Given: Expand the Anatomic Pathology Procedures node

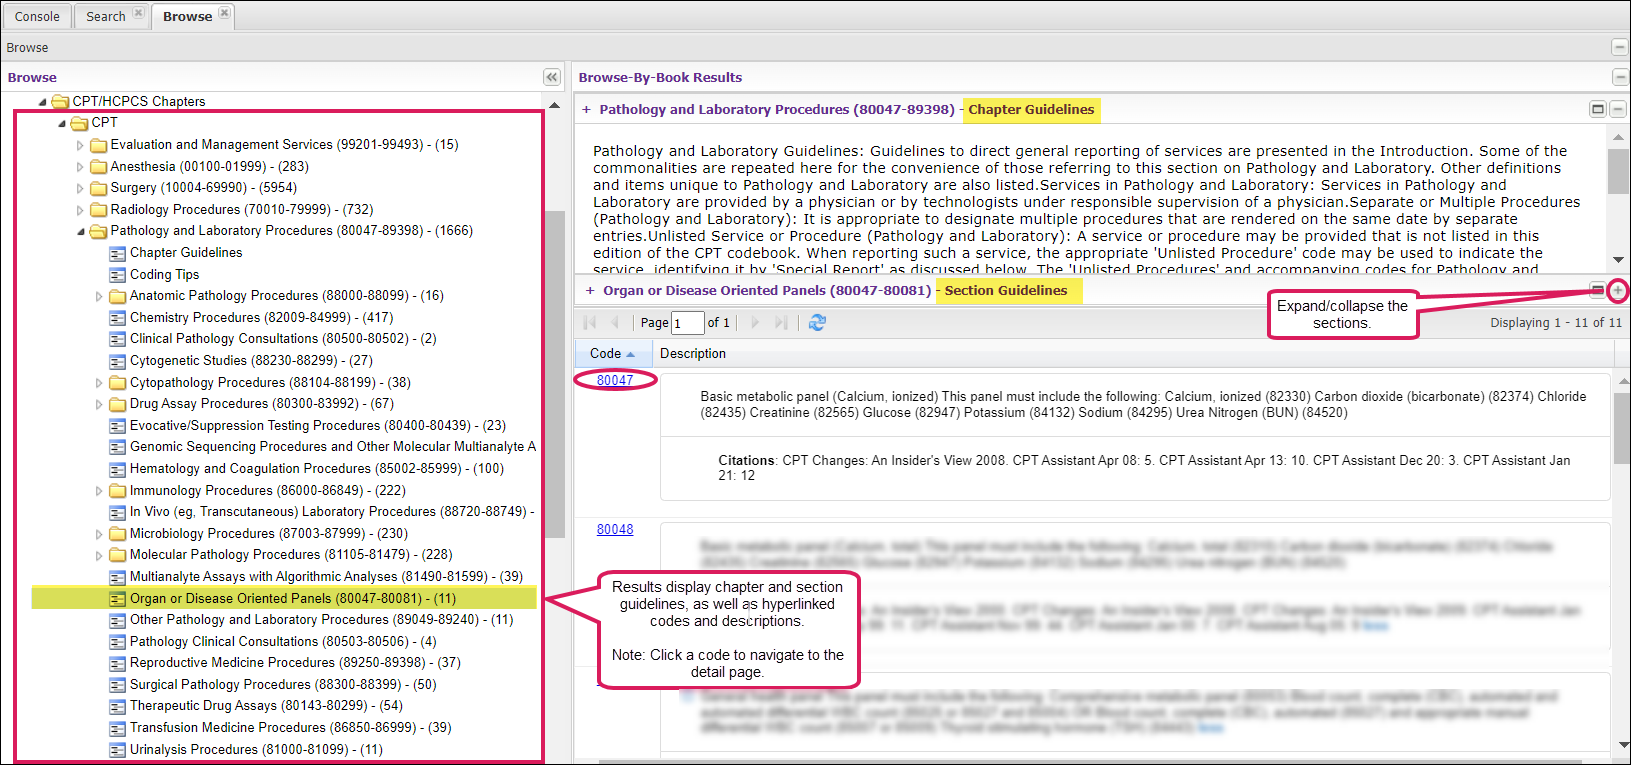Looking at the screenshot, I should [x=99, y=296].
